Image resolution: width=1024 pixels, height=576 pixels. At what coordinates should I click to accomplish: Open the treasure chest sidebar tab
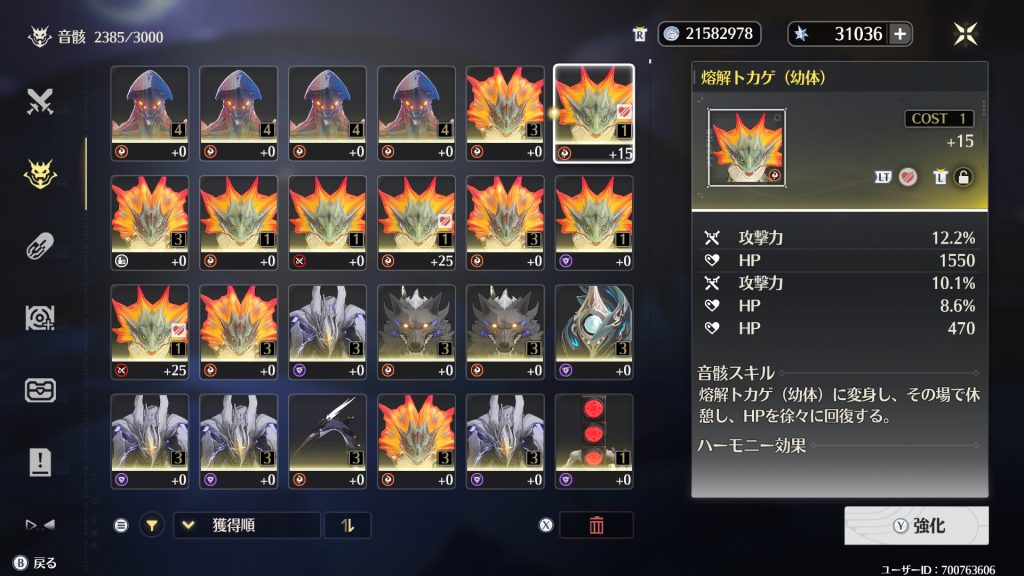tap(40, 390)
